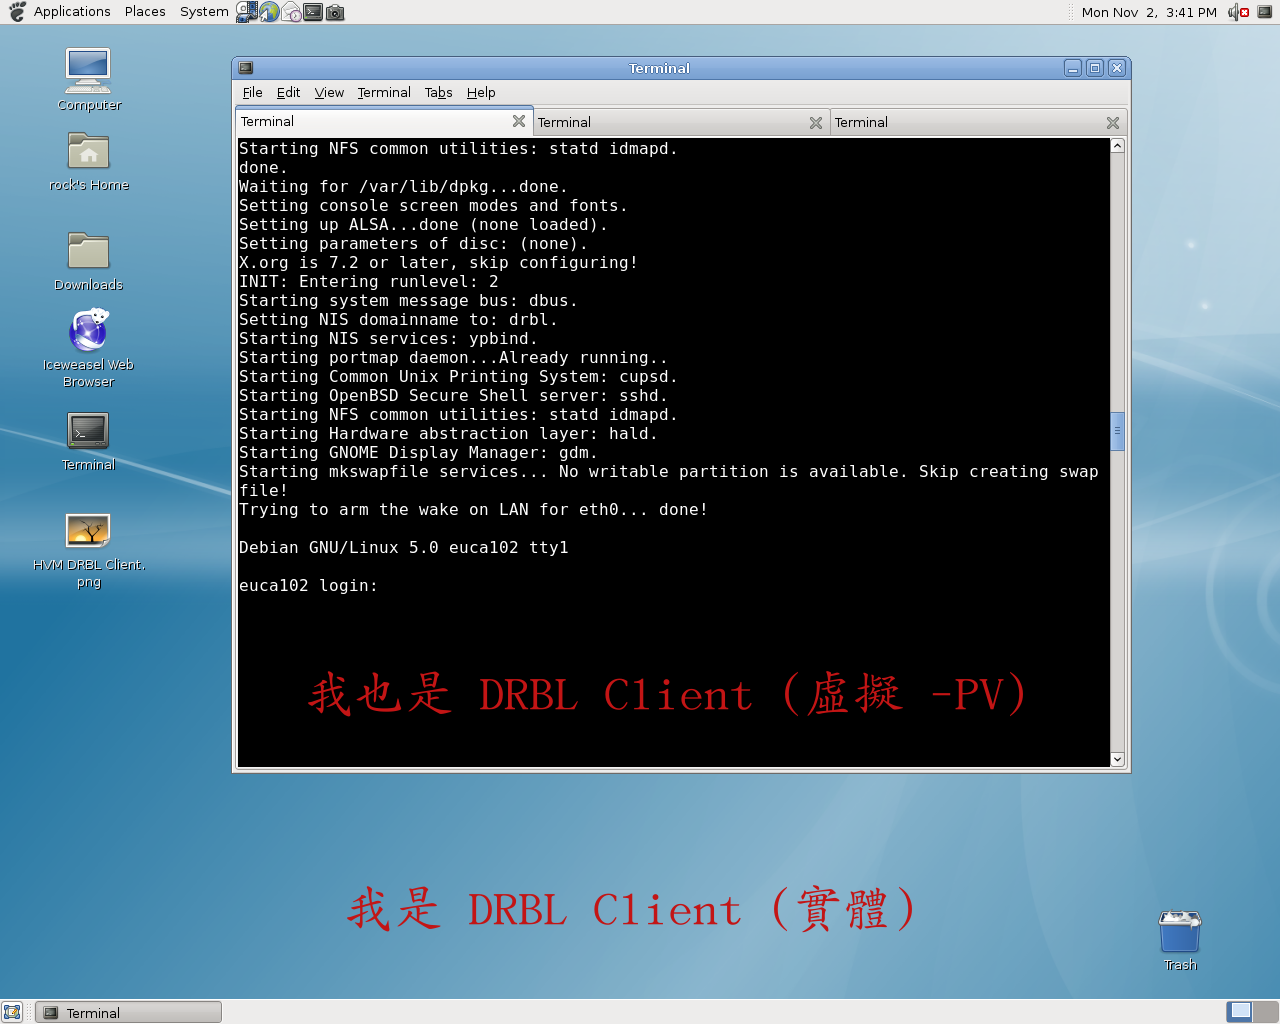Click the muted volume speaker icon
The width and height of the screenshot is (1280, 1024).
click(1239, 12)
